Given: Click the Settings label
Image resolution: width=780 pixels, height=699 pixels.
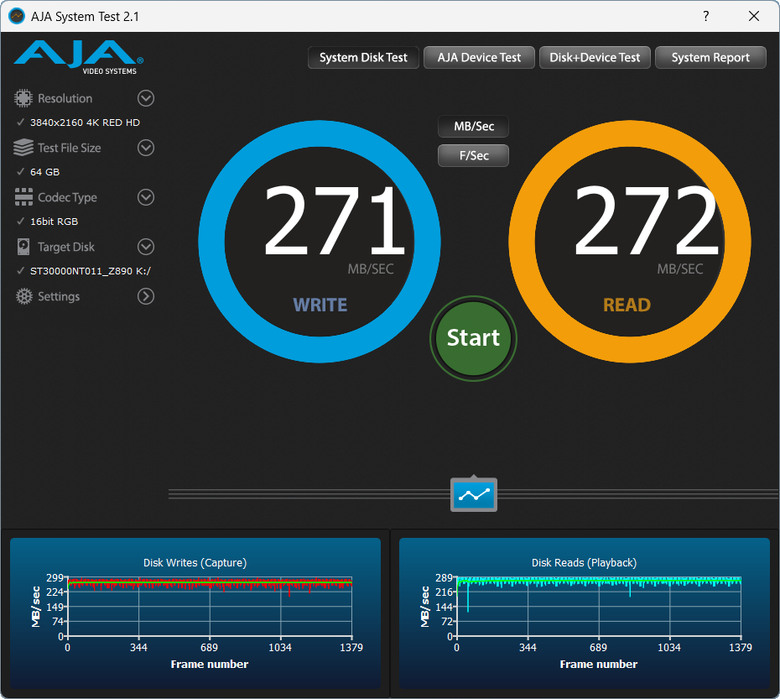Looking at the screenshot, I should pyautogui.click(x=59, y=297).
